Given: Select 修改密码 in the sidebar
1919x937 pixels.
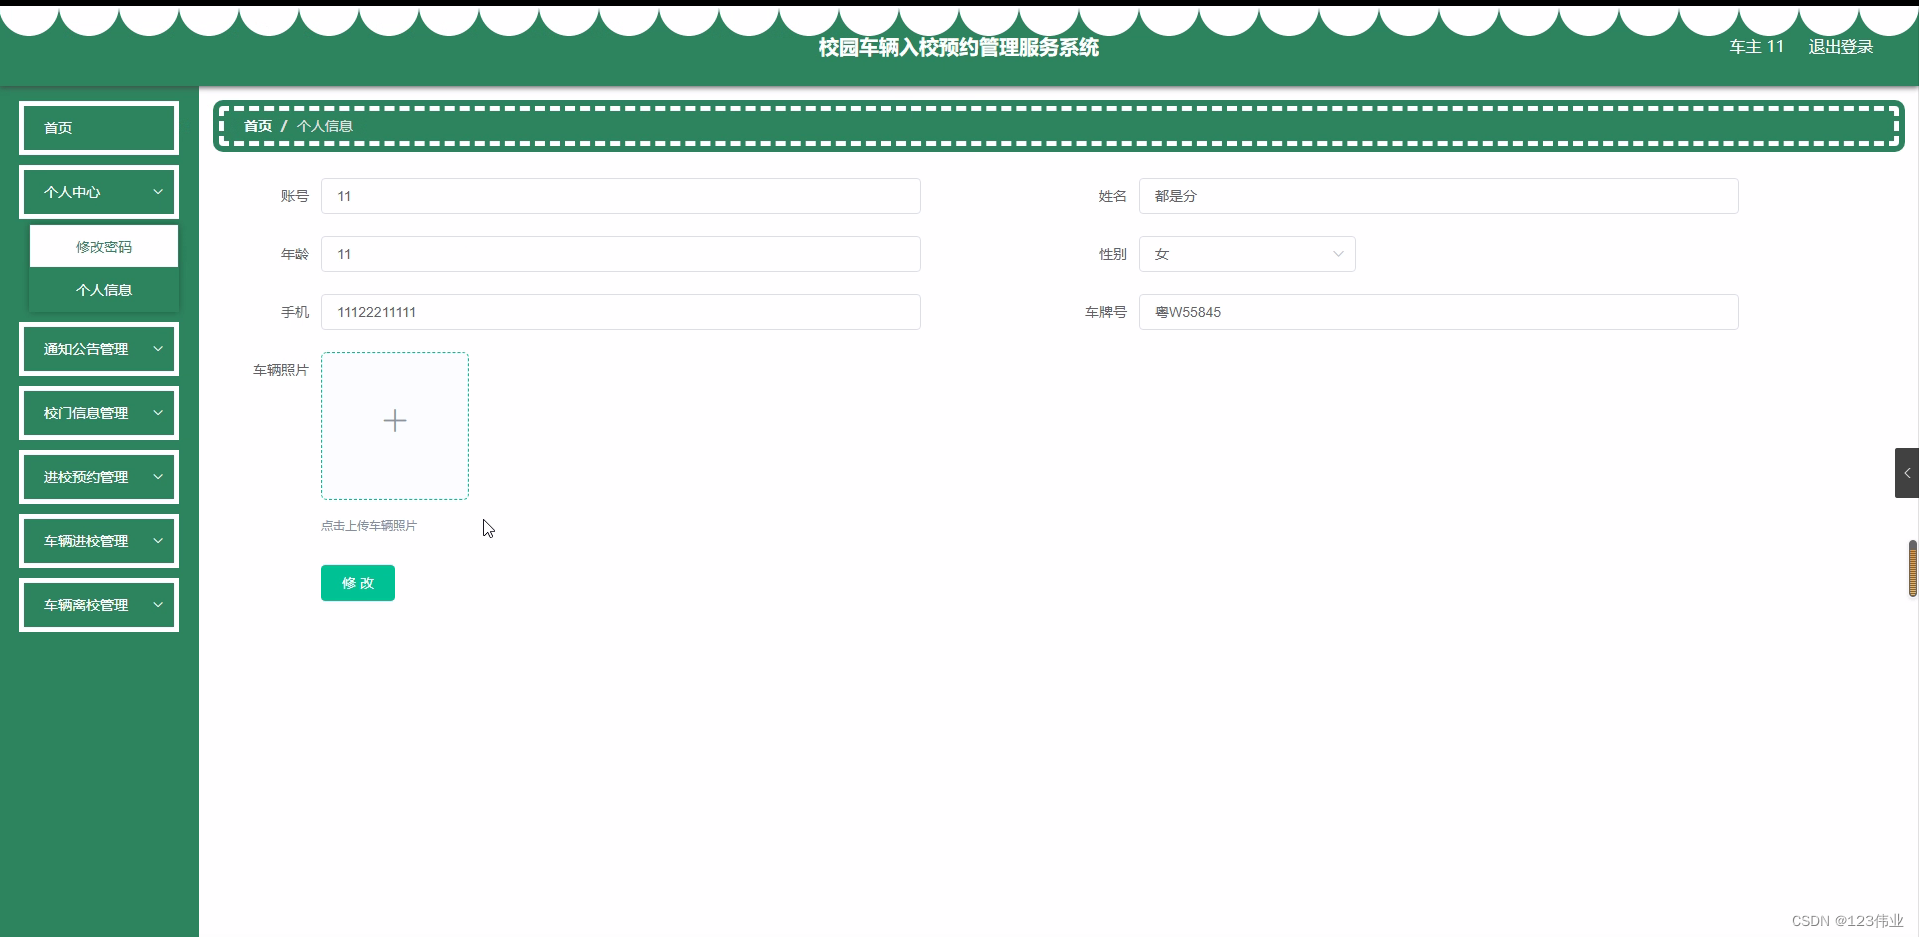Looking at the screenshot, I should tap(104, 245).
